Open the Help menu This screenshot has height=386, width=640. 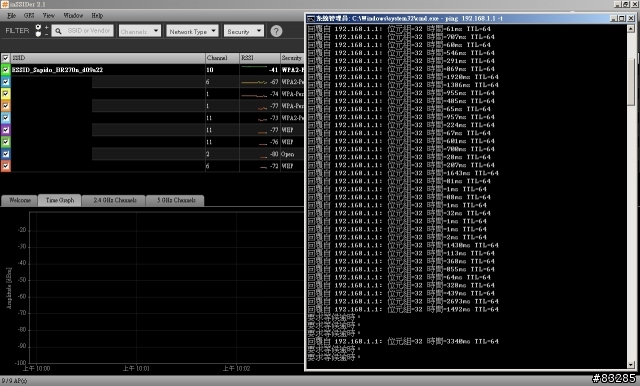[x=97, y=16]
